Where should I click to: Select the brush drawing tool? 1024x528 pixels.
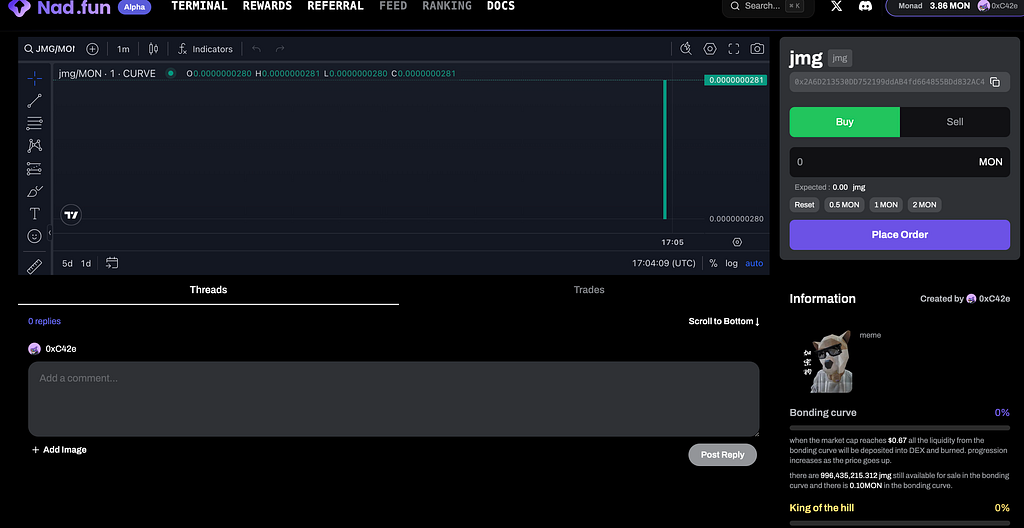[x=35, y=191]
